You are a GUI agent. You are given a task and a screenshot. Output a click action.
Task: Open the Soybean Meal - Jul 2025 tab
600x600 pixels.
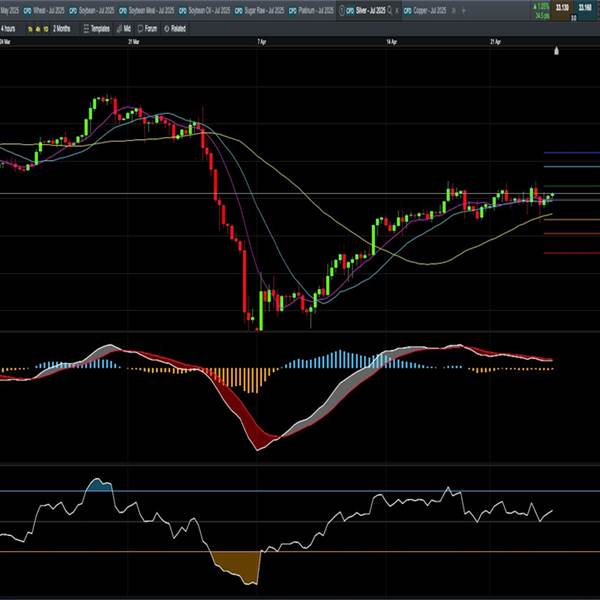pyautogui.click(x=147, y=10)
